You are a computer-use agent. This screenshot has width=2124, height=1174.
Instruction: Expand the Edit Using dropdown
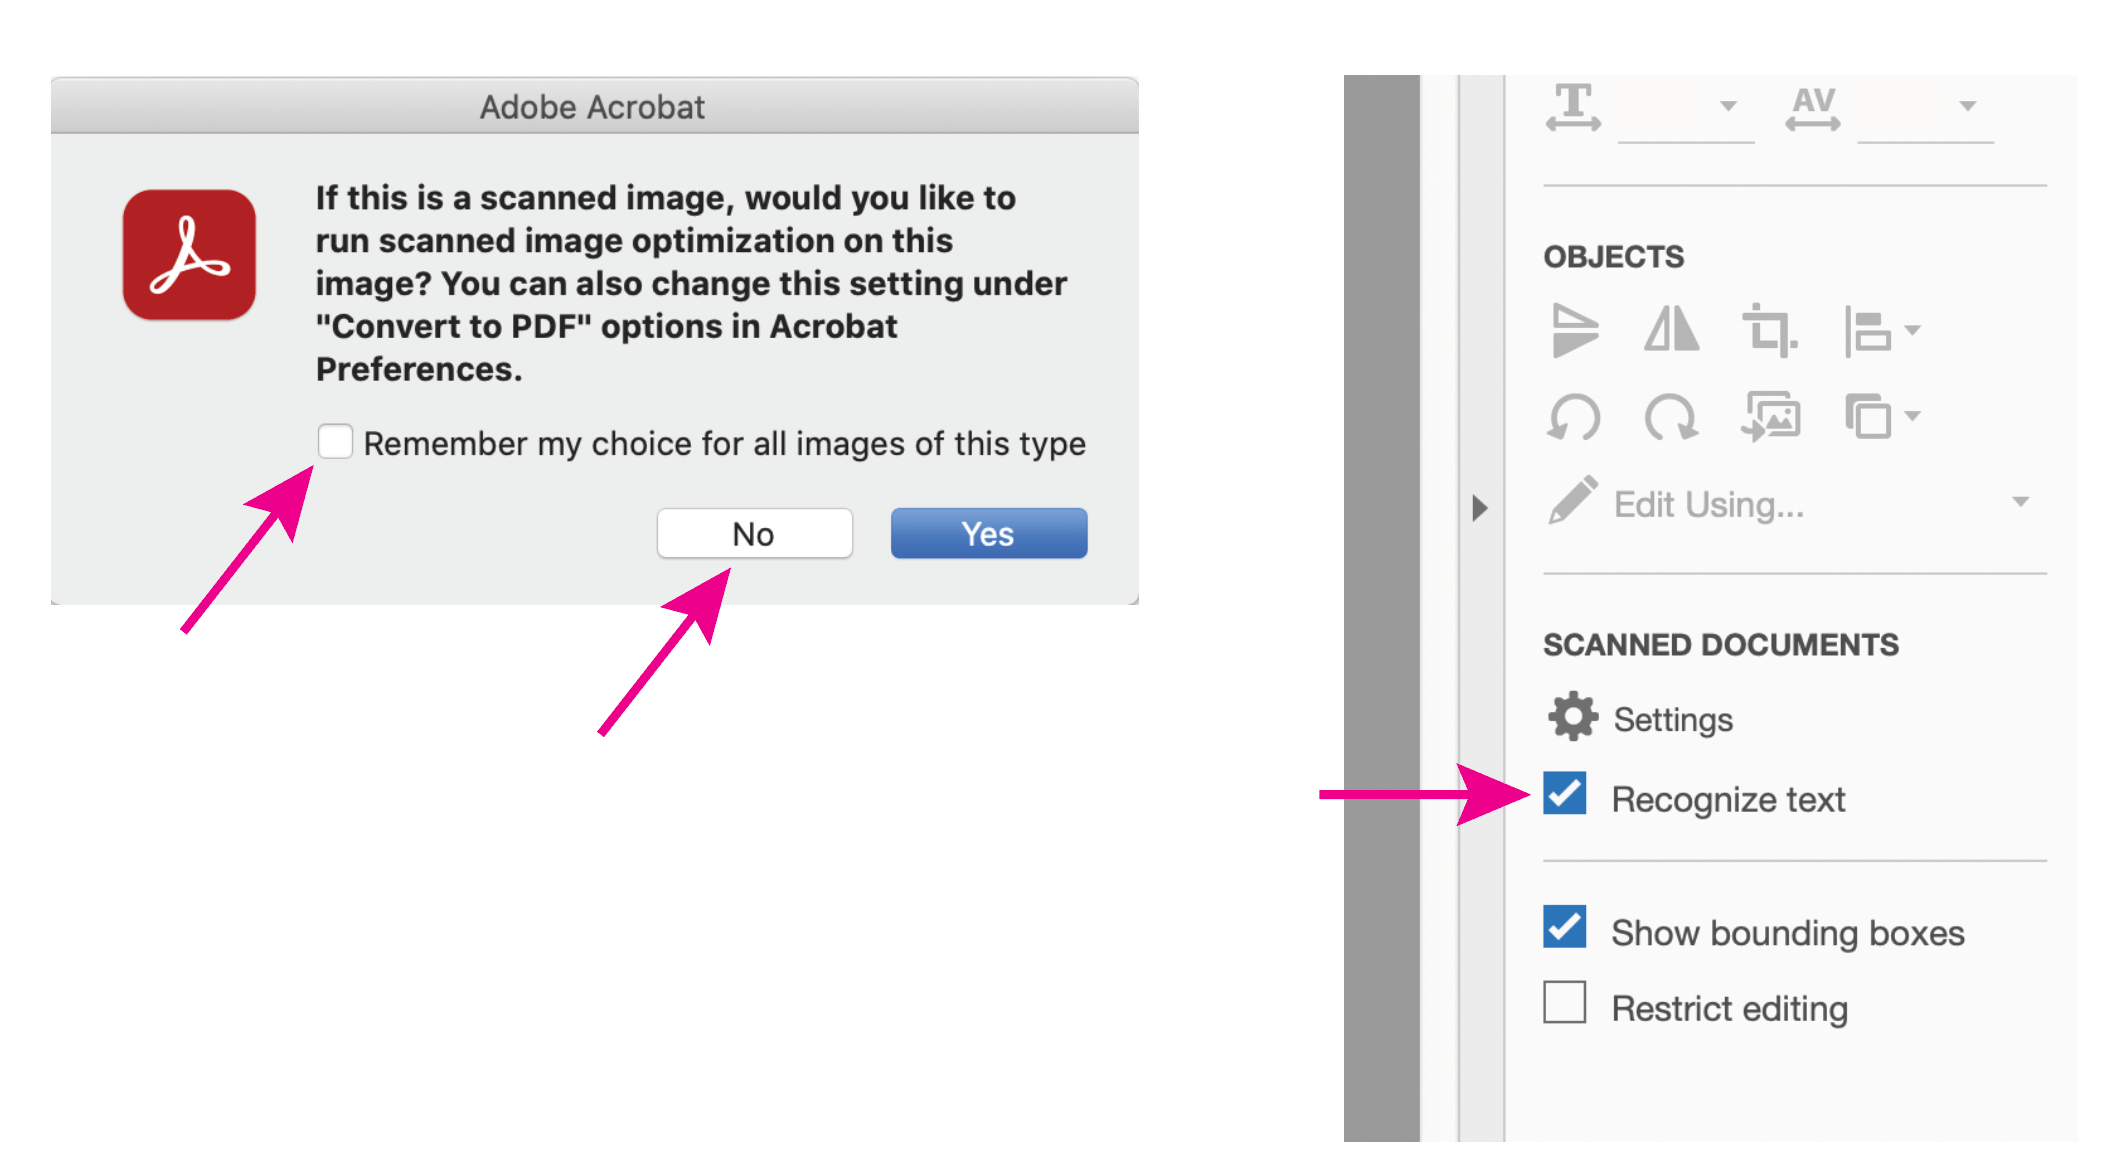coord(2022,503)
